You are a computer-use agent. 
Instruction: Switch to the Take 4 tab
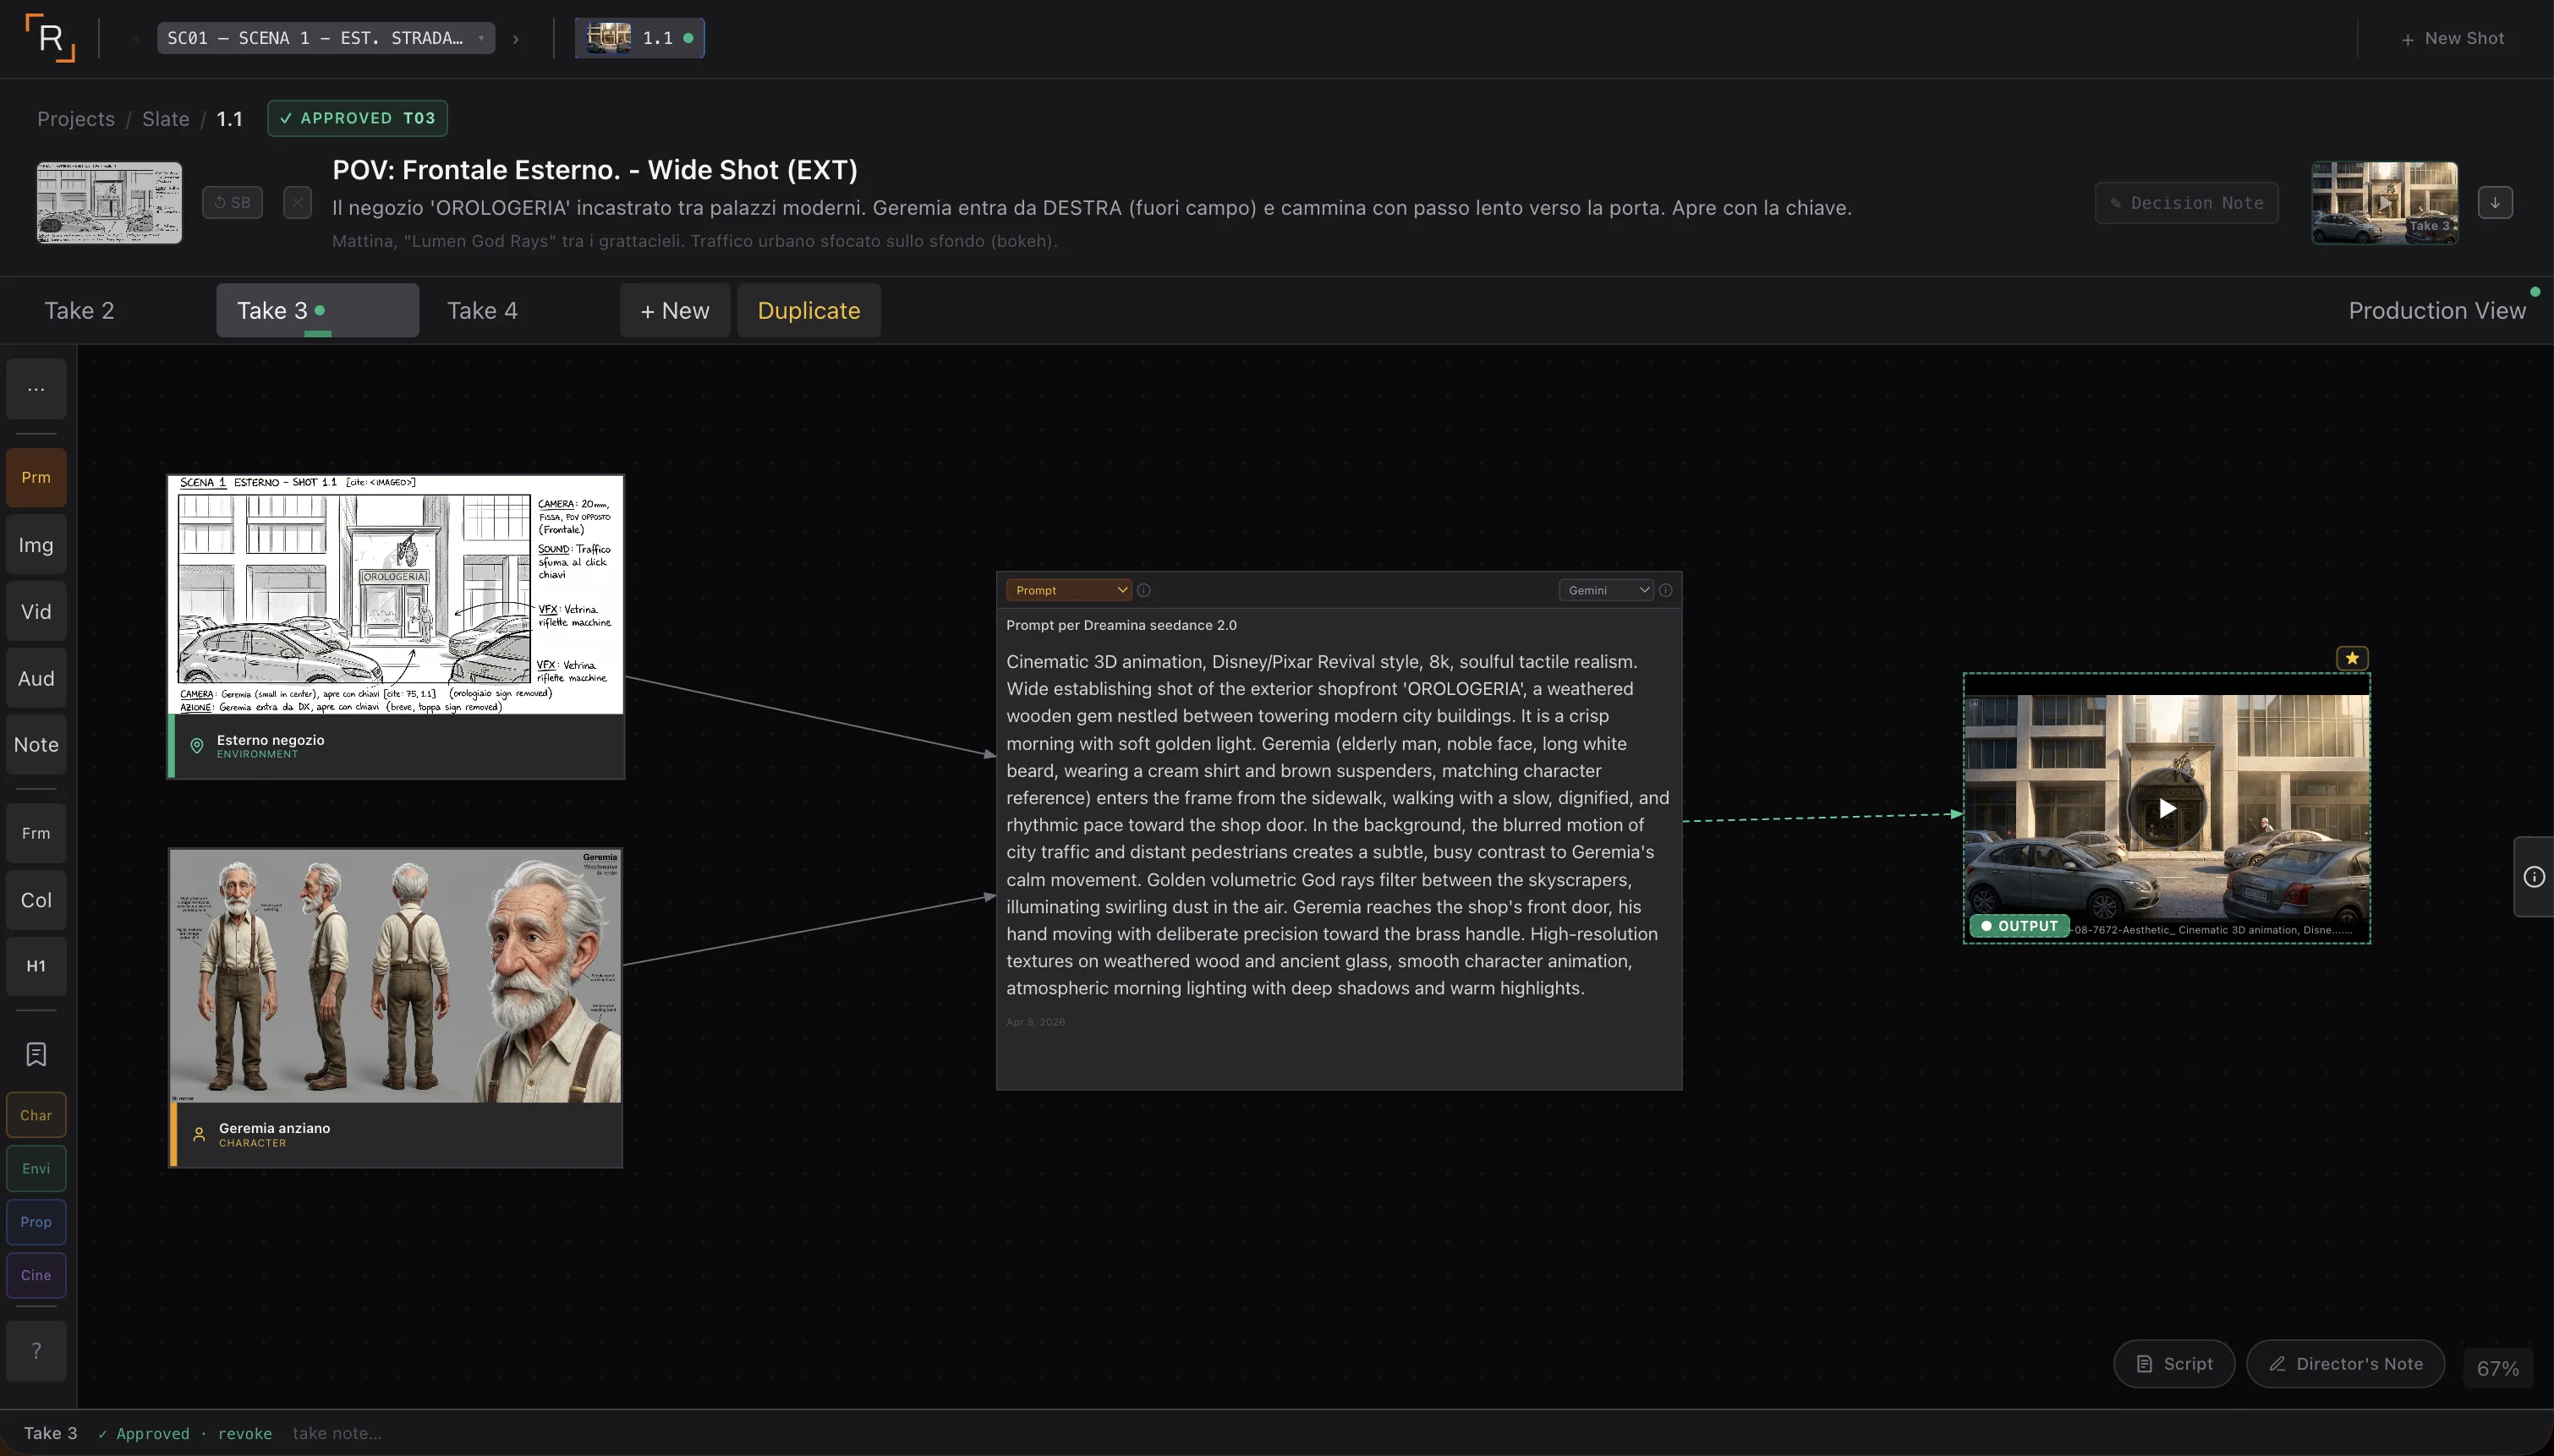point(482,311)
